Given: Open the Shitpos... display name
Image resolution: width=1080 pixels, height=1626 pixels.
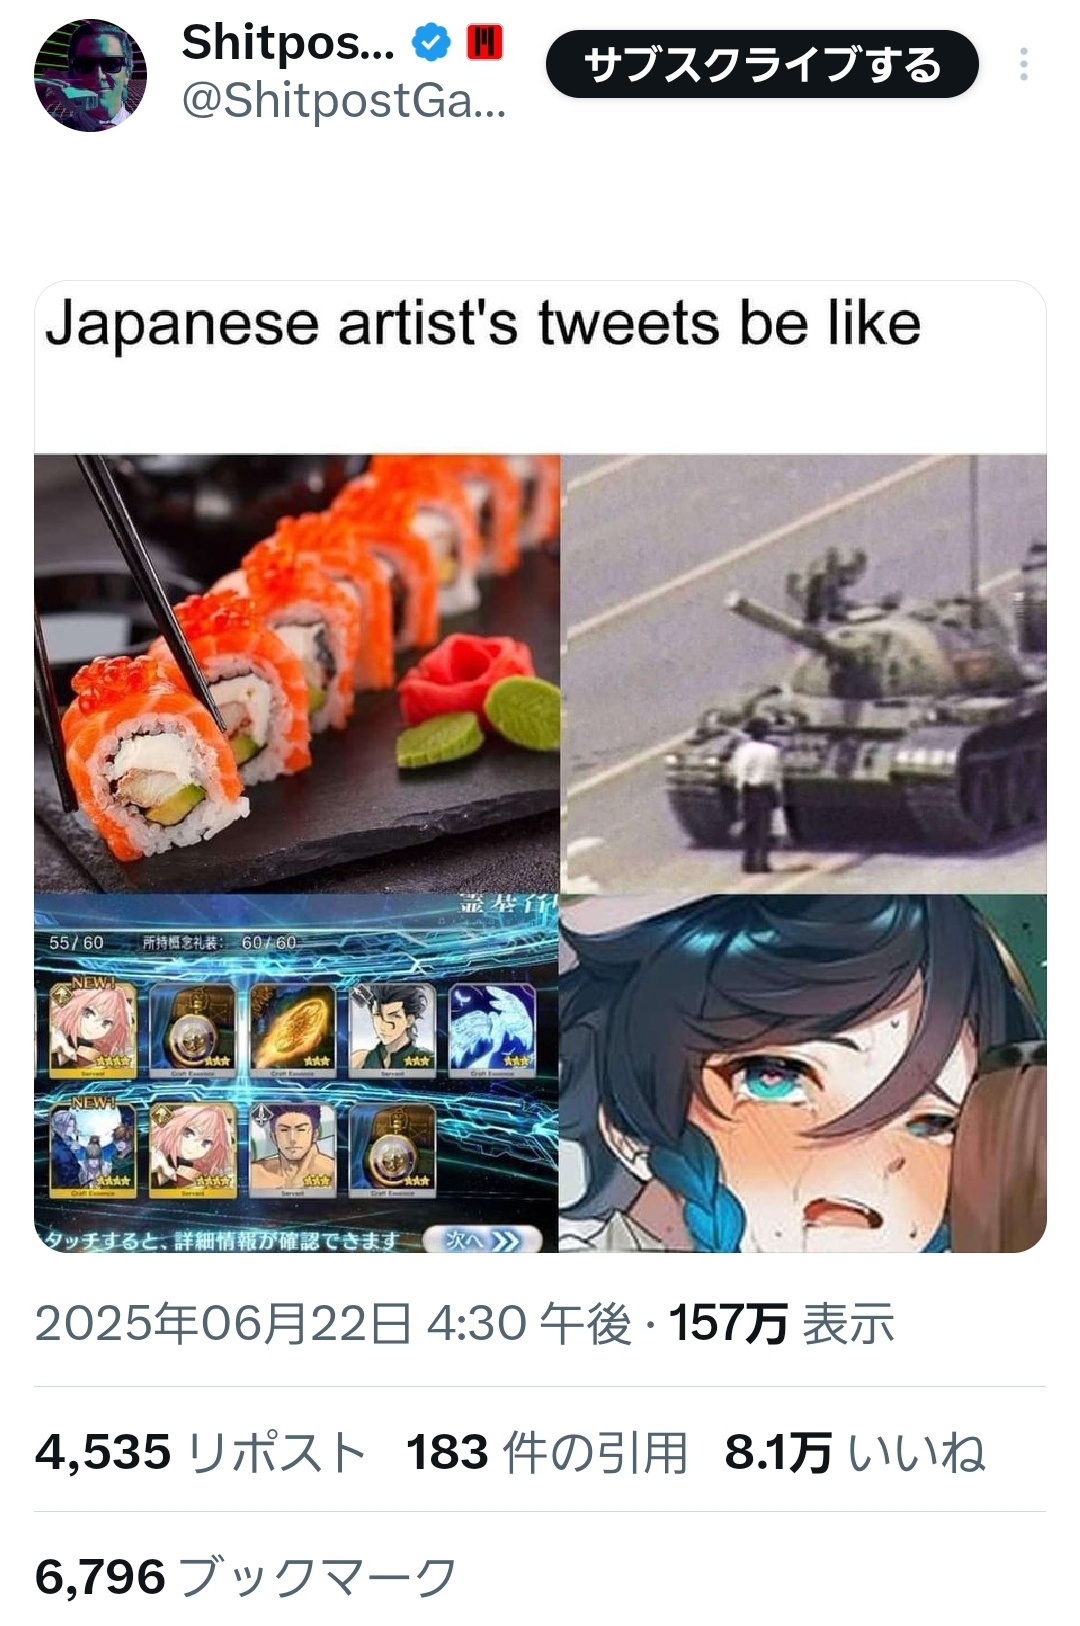Looking at the screenshot, I should 288,43.
